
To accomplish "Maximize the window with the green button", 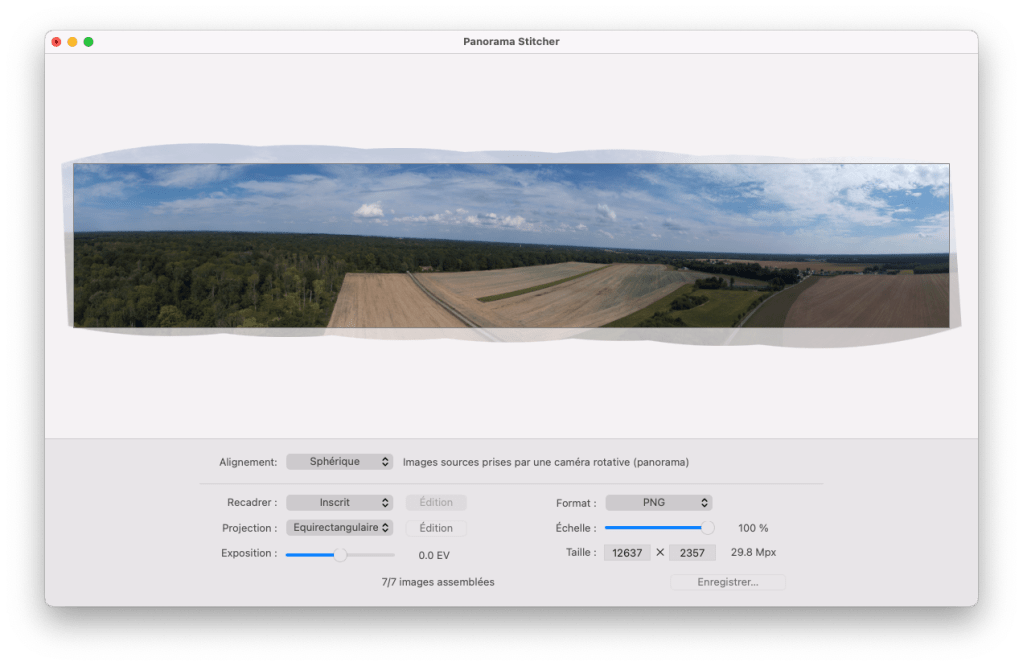I will 88,42.
